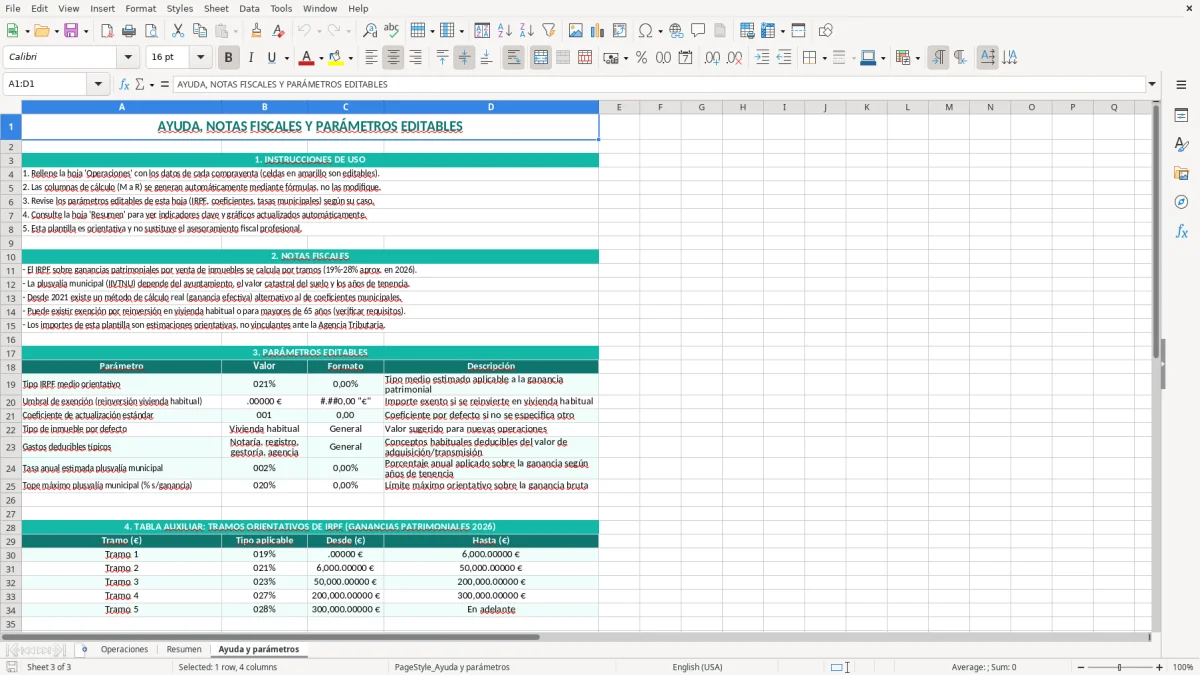Expand the highlighting color dropdown arrow

[350, 58]
